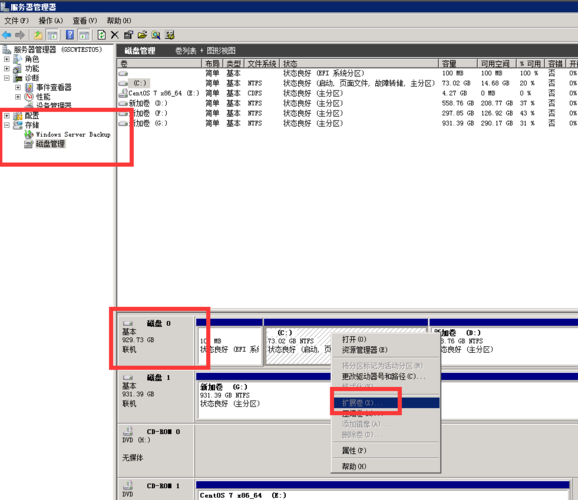Sort by the 容量 column header
578x500 pixels.
pos(458,64)
